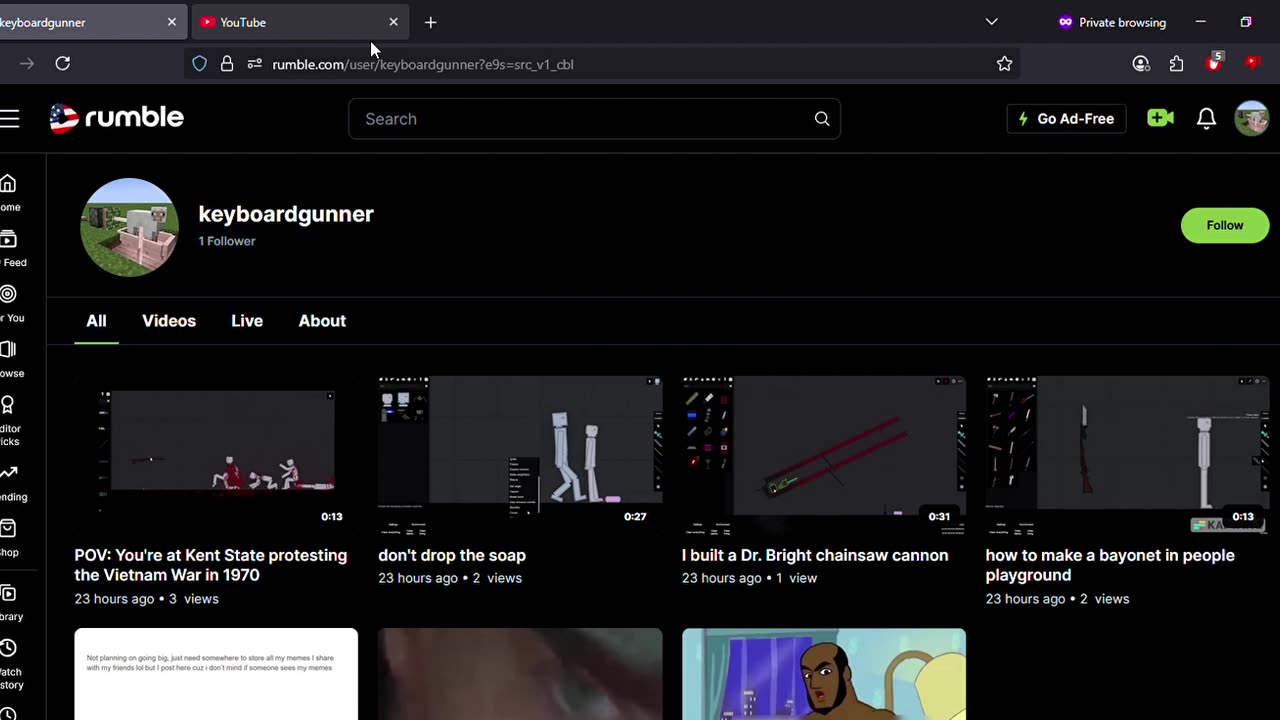Click the Rumble logo
Viewport: 1280px width, 720px height.
pyautogui.click(x=116, y=118)
